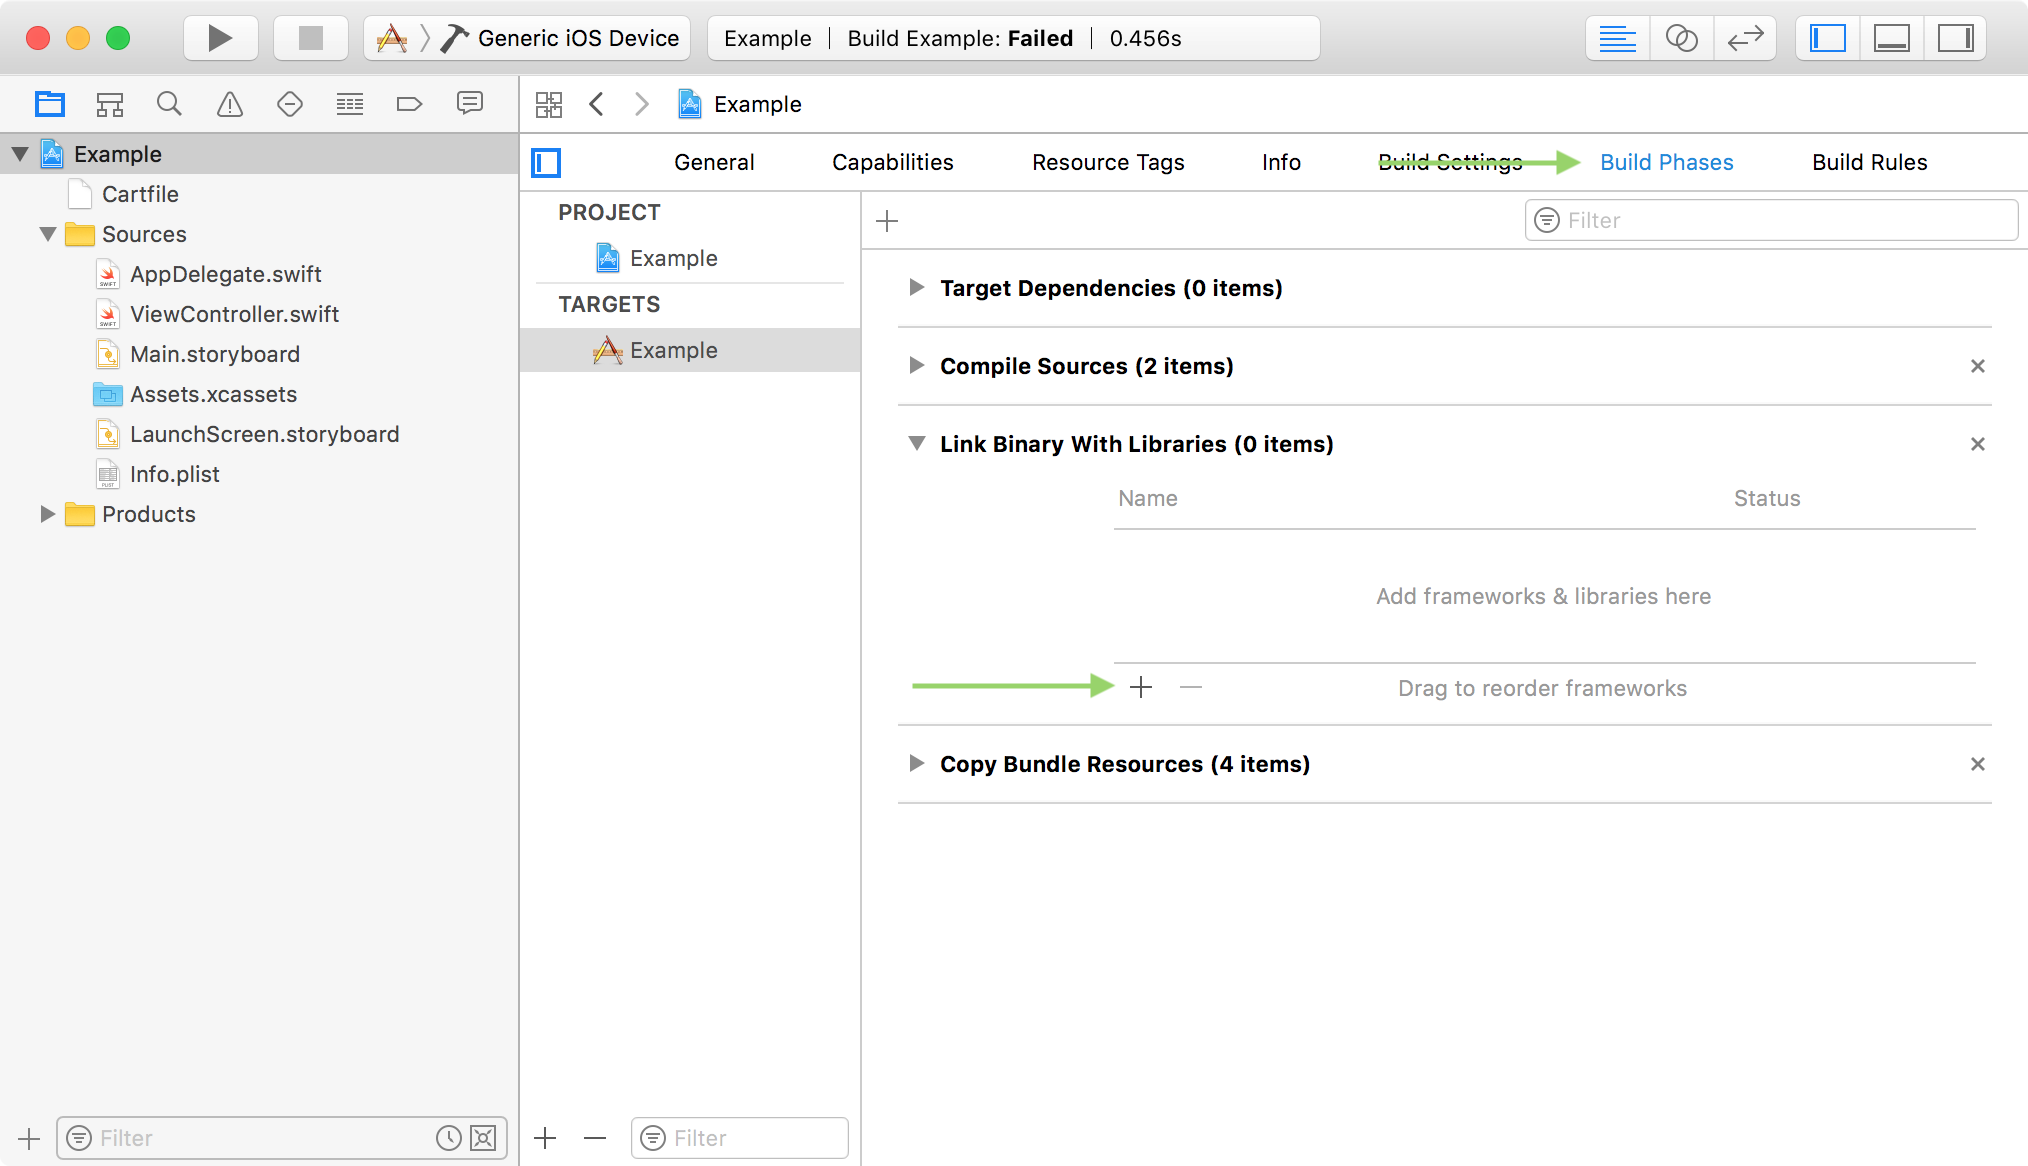
Task: Click the Run (play) button
Action: [220, 38]
